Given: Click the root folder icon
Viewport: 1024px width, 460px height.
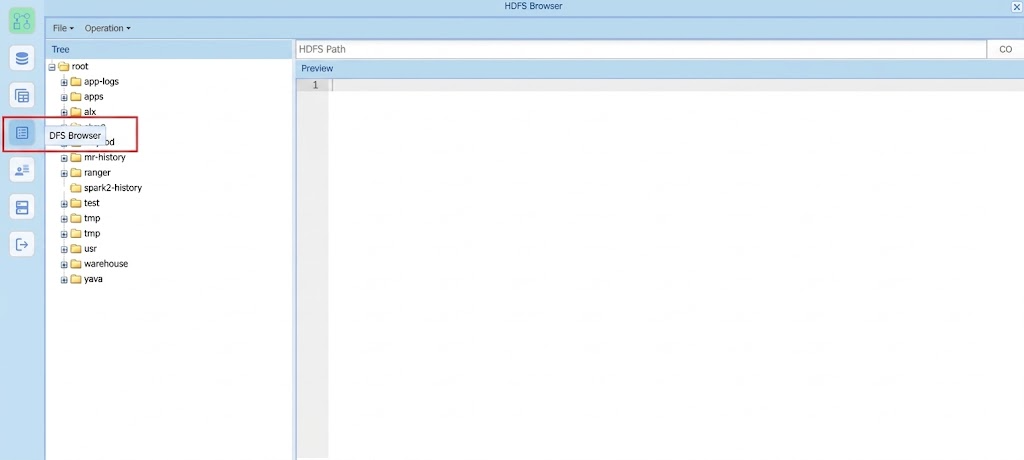Looking at the screenshot, I should coord(63,66).
